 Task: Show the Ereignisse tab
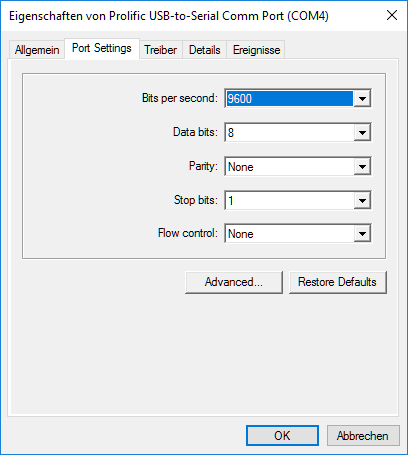click(256, 50)
